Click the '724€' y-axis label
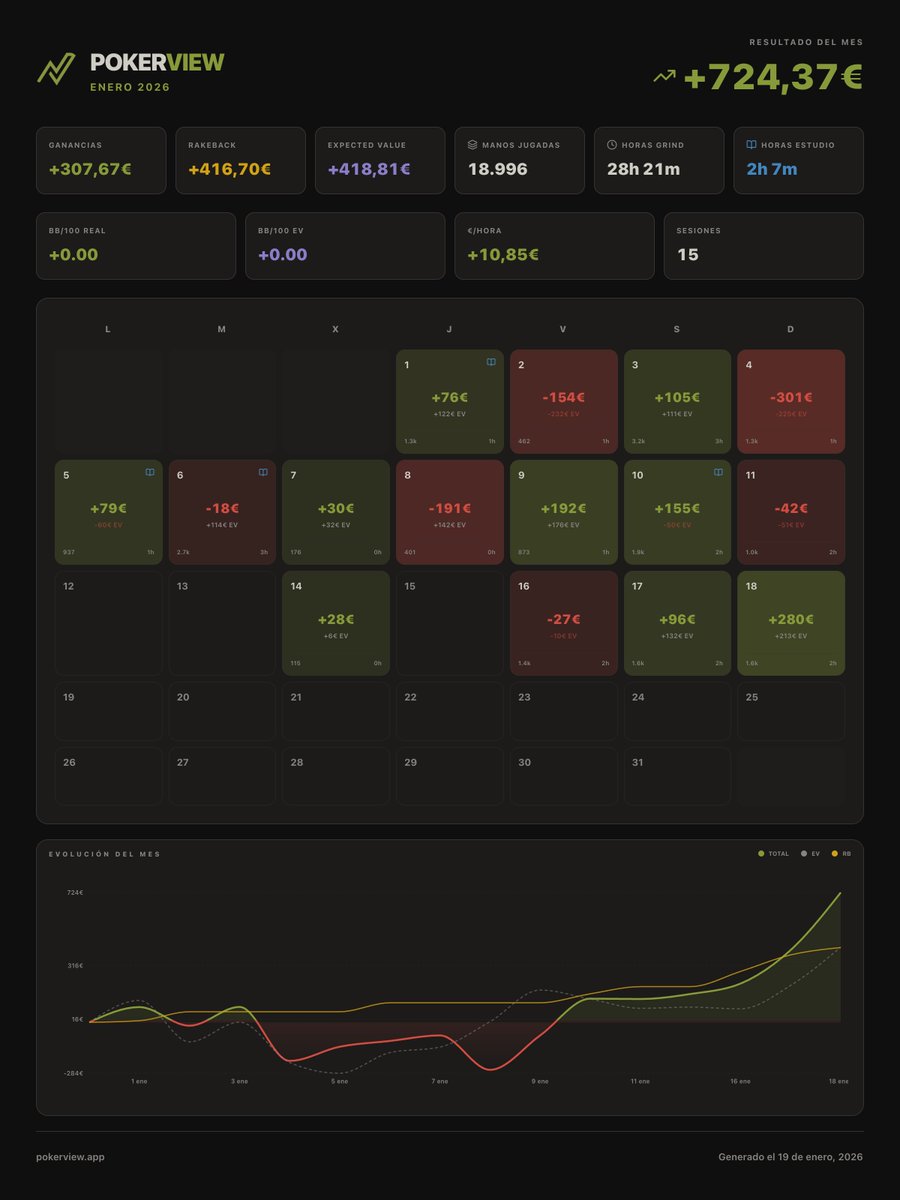Image resolution: width=900 pixels, height=1200 pixels. tap(76, 892)
